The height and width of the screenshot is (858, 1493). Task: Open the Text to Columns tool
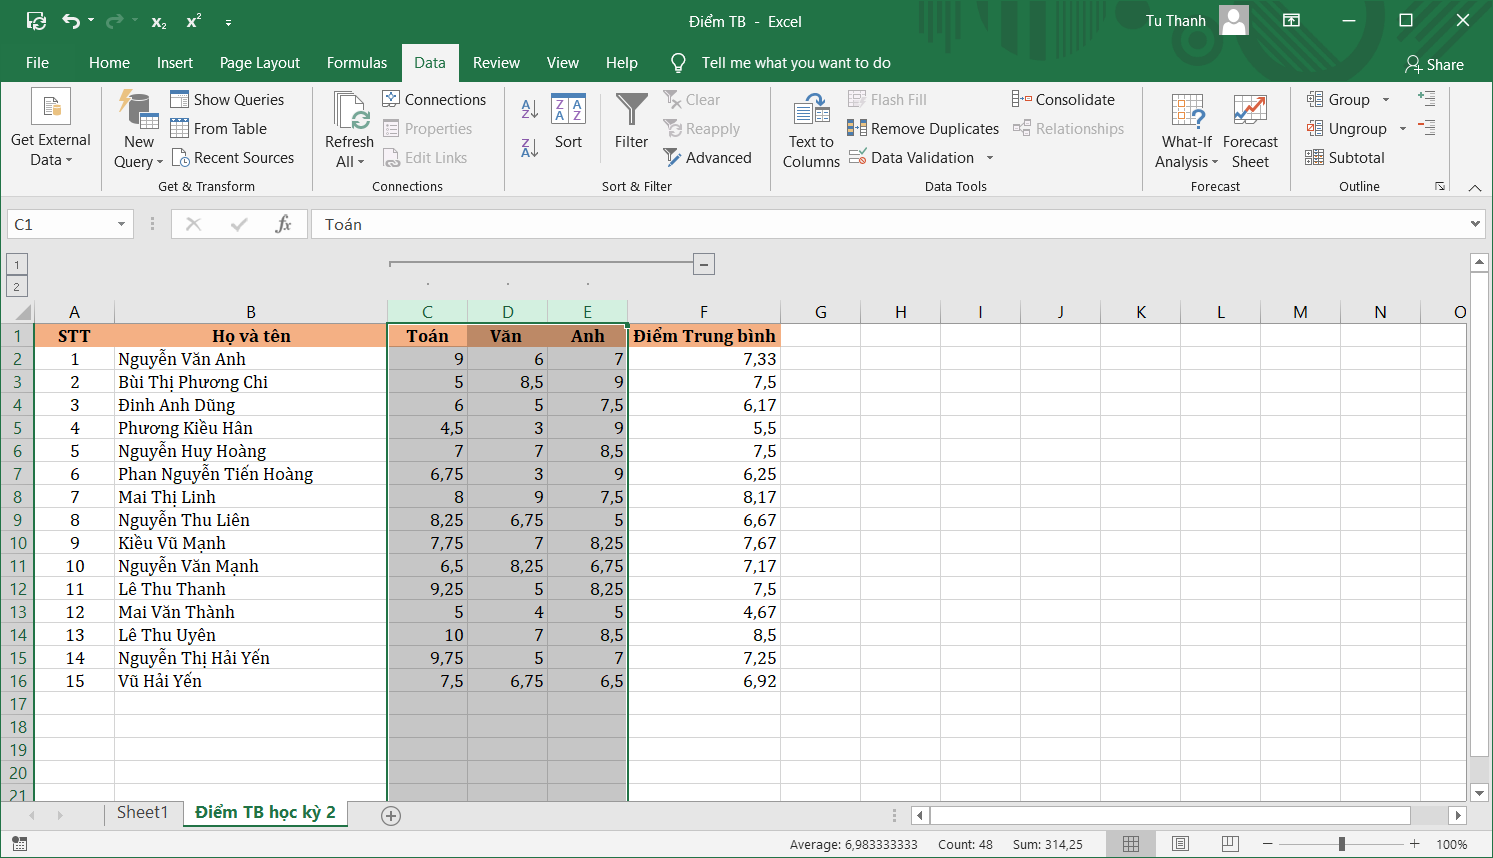click(x=811, y=130)
